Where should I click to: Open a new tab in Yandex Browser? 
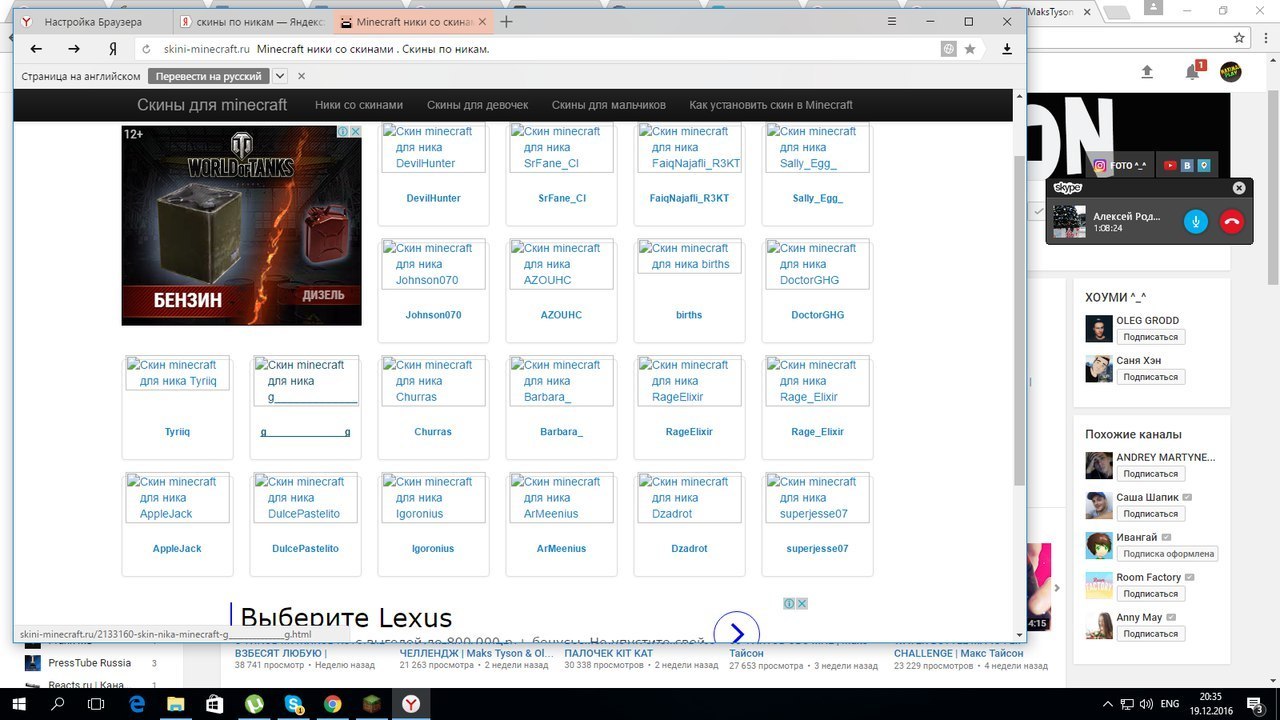coord(507,21)
